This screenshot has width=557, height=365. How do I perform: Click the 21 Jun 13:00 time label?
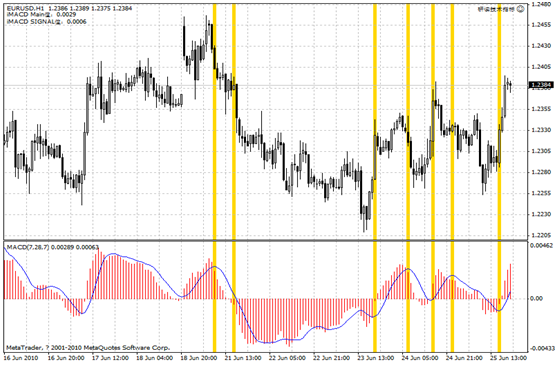coord(243,358)
